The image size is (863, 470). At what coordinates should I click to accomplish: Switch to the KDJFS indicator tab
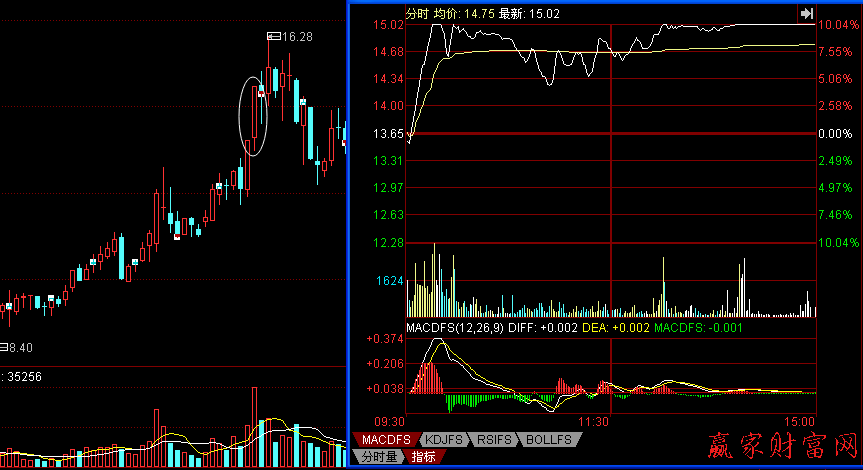click(443, 440)
